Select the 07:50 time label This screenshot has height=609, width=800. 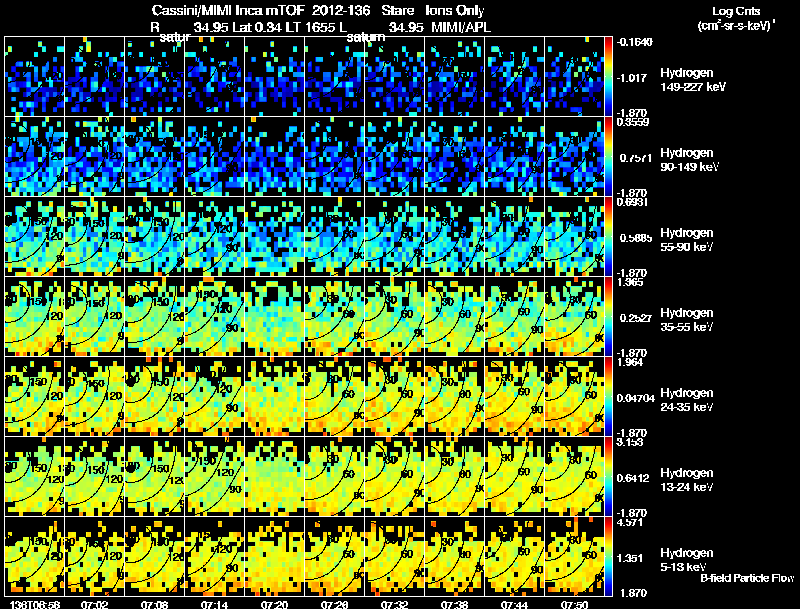(x=574, y=604)
